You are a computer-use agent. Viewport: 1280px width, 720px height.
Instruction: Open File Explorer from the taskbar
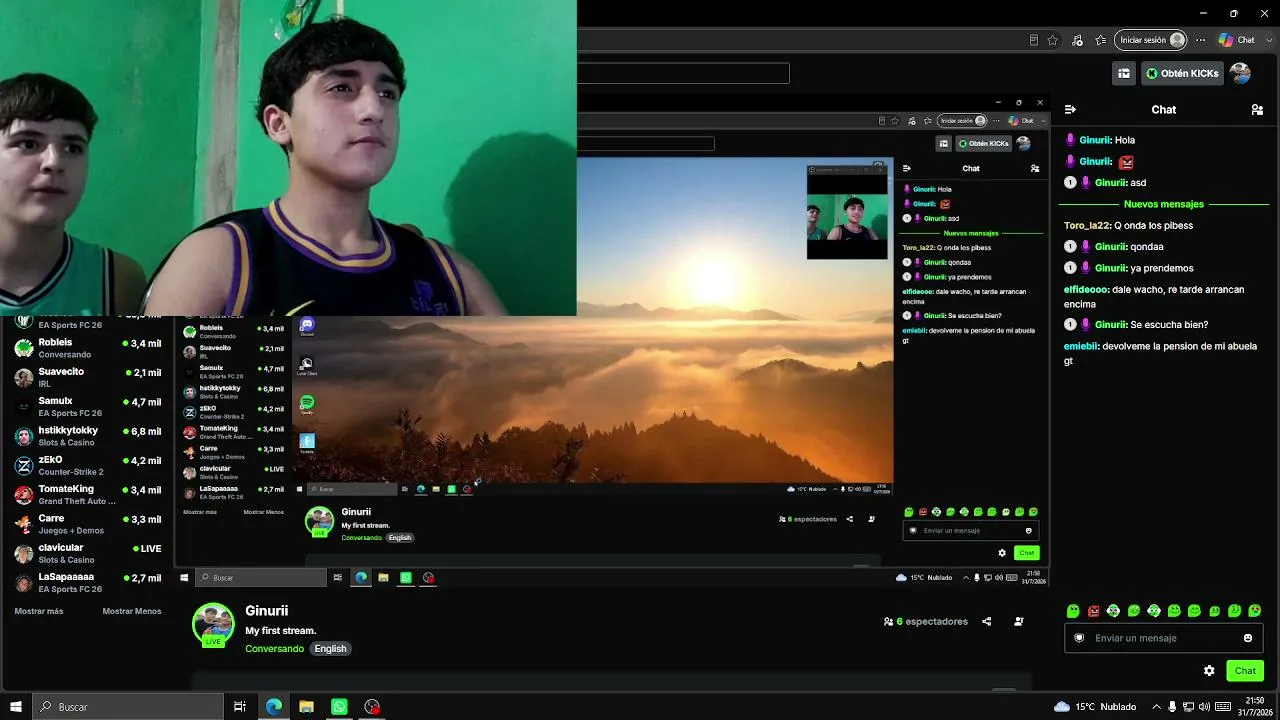click(306, 707)
